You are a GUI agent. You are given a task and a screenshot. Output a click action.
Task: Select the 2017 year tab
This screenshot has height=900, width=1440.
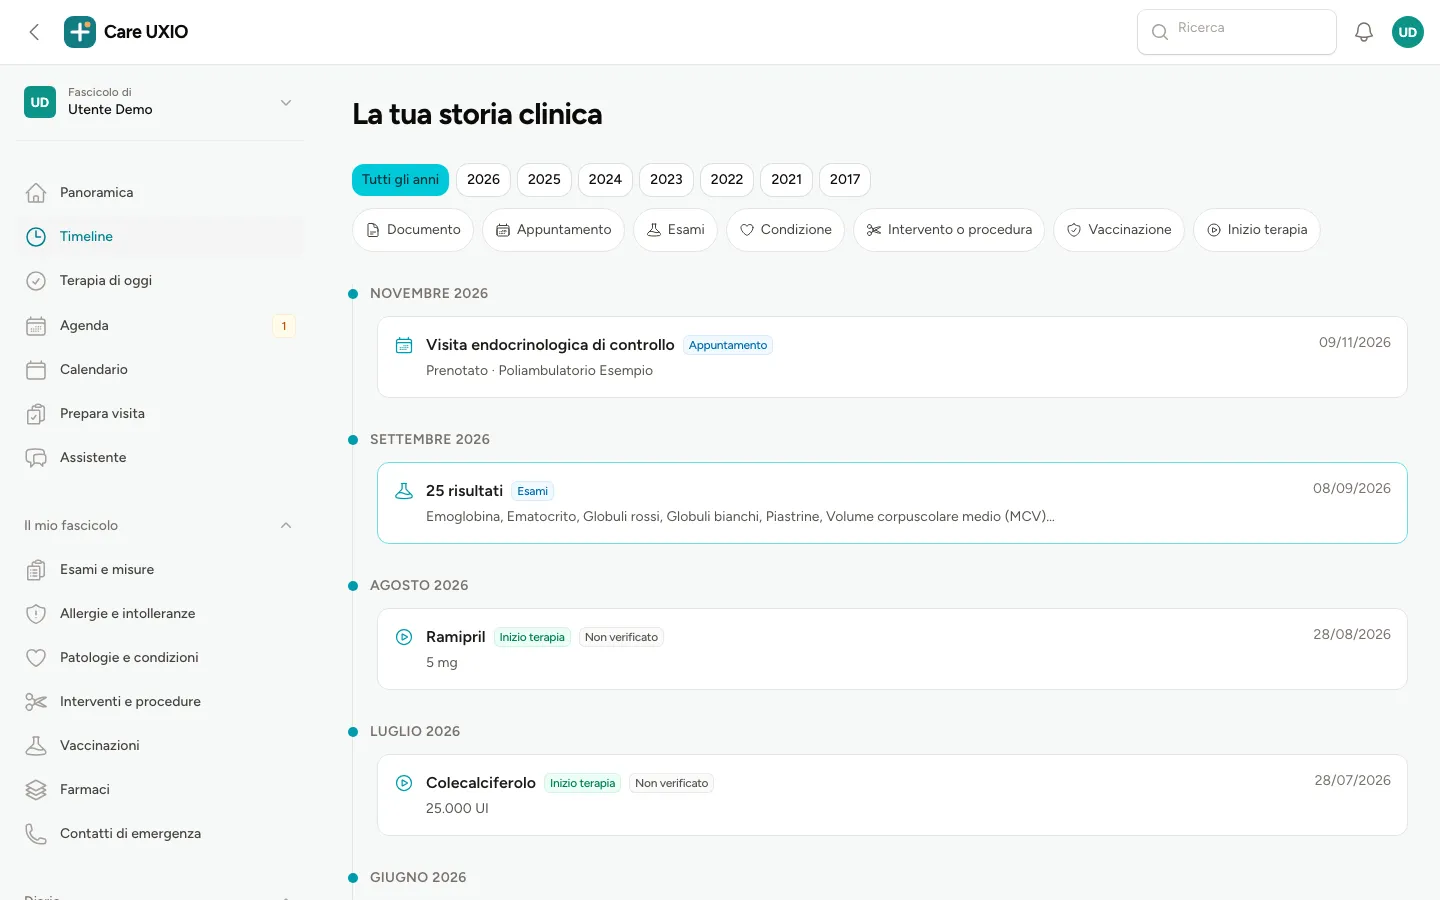click(x=845, y=180)
